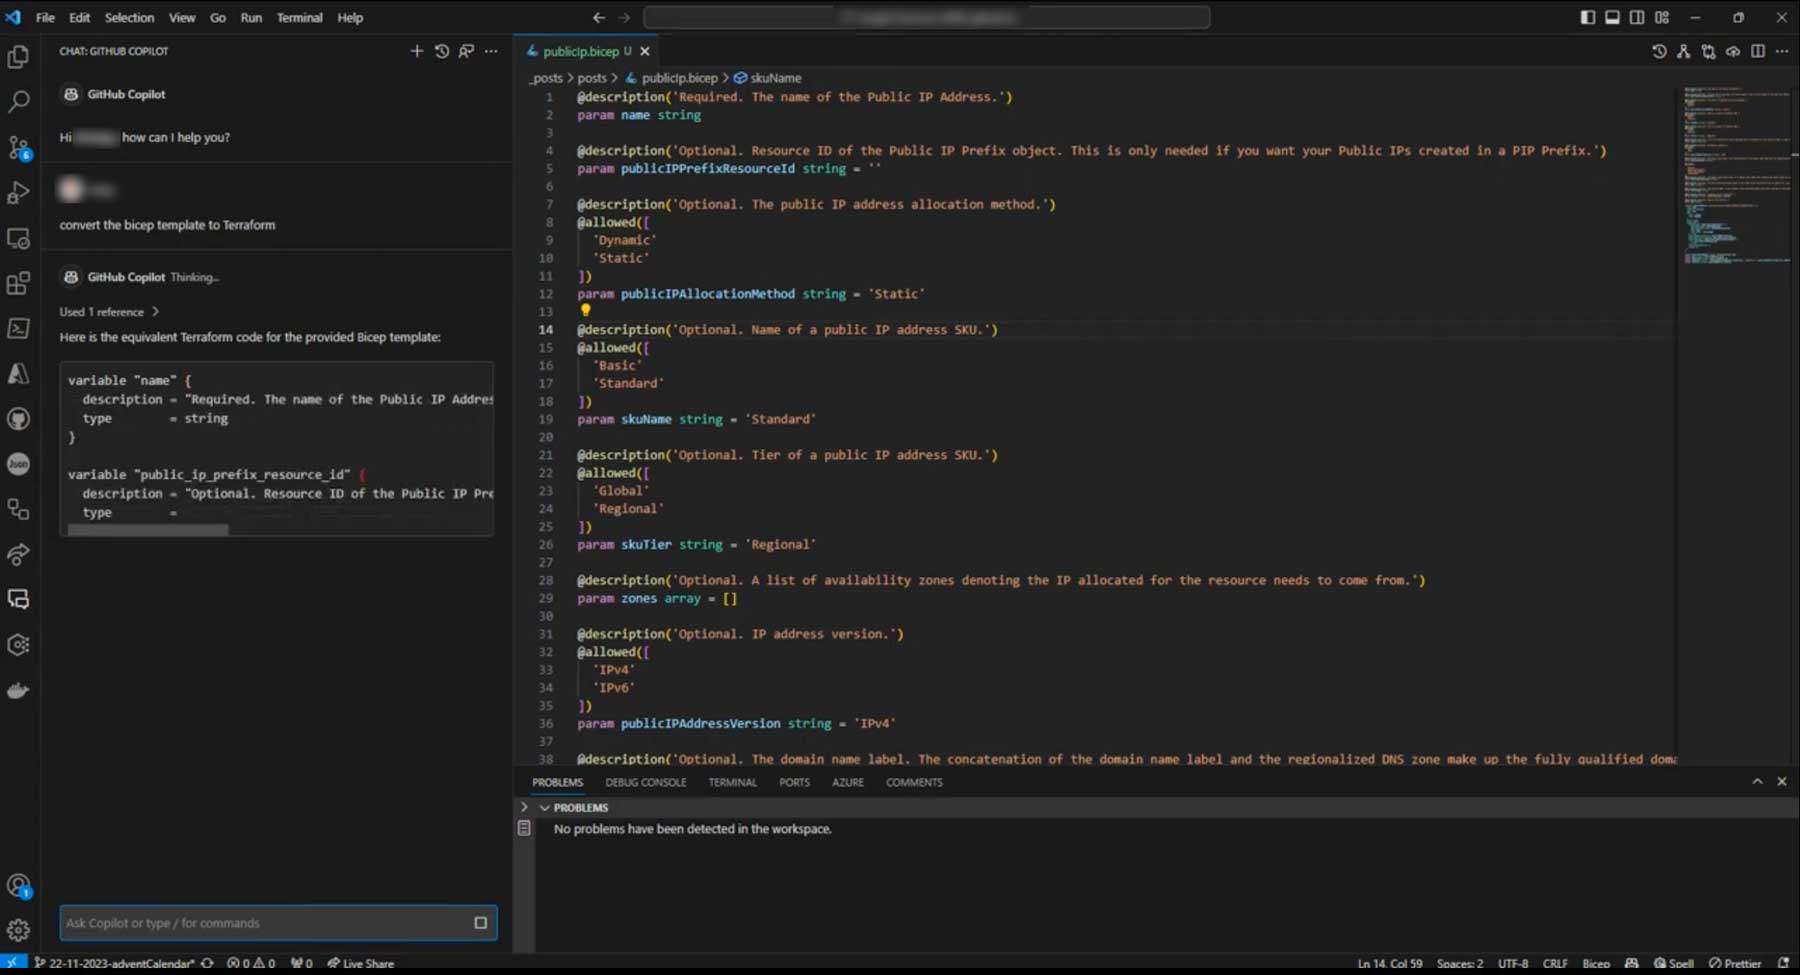
Task: Switch to the TERMINAL tab
Action: 732,782
